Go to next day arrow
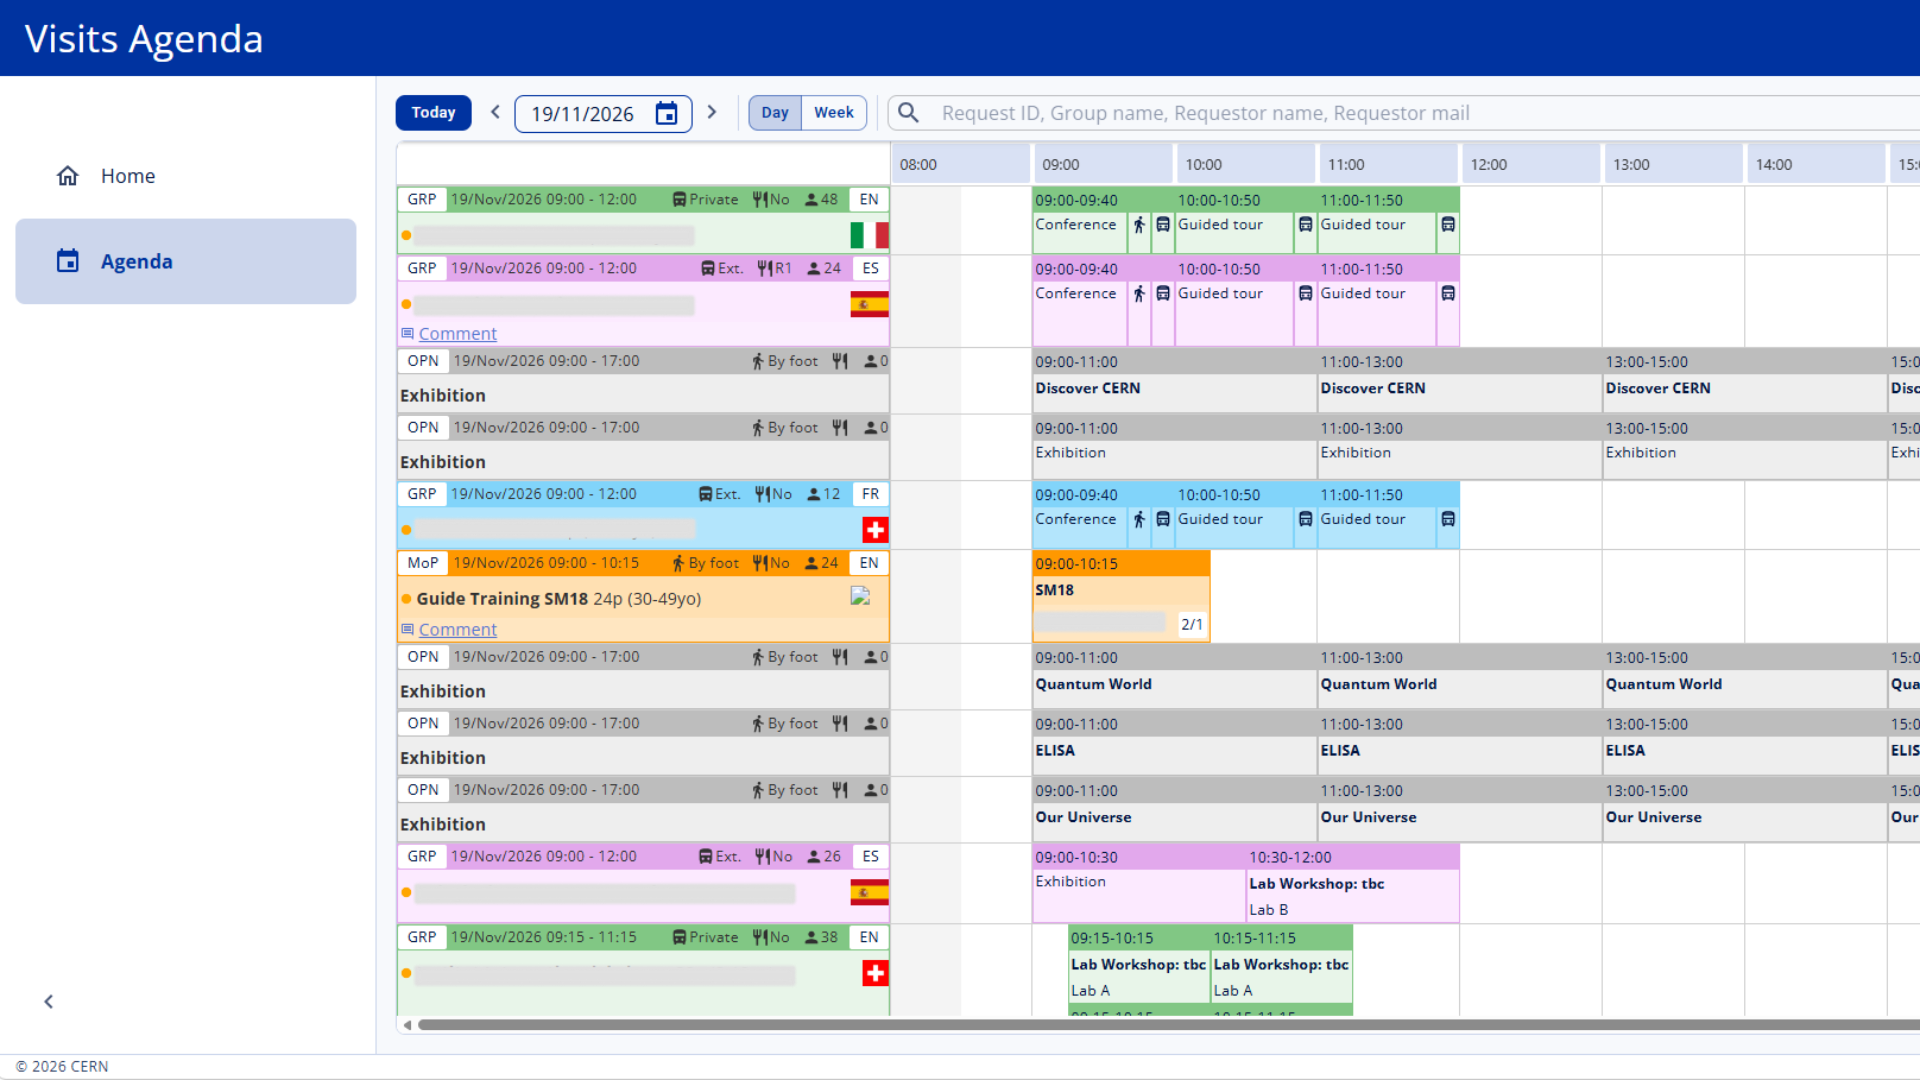 712,112
